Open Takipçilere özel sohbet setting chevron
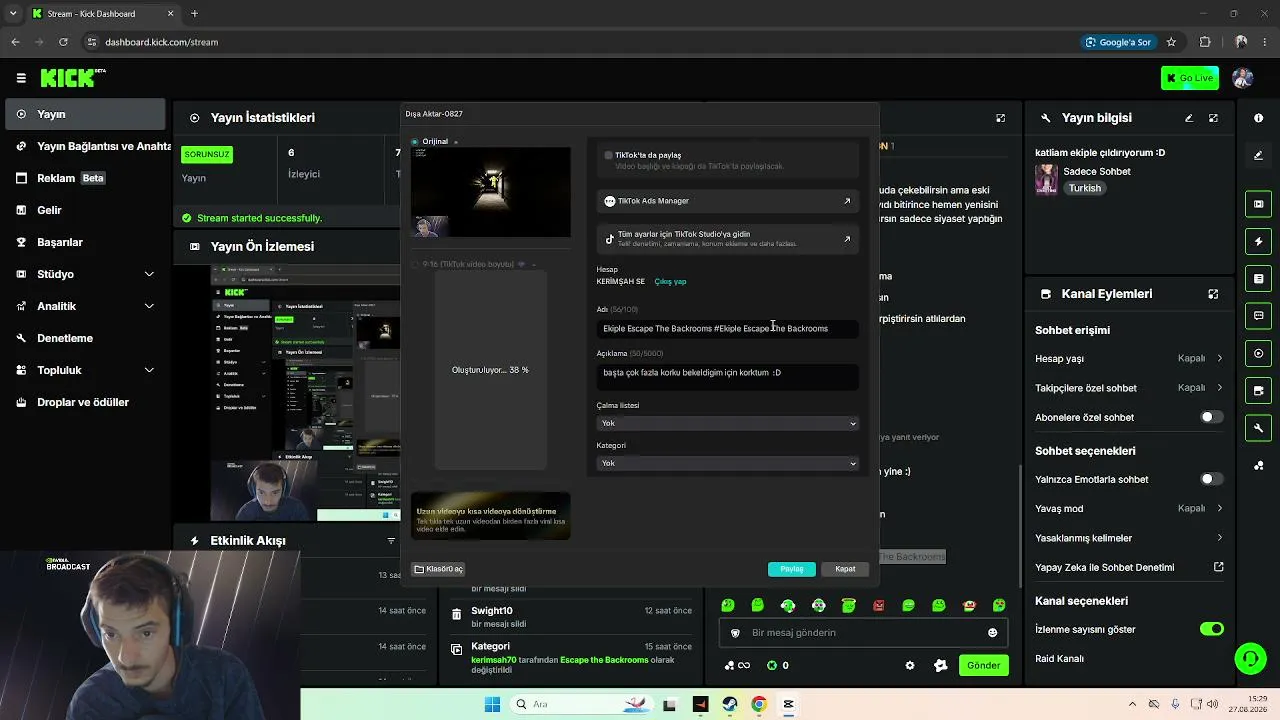 pyautogui.click(x=1219, y=388)
